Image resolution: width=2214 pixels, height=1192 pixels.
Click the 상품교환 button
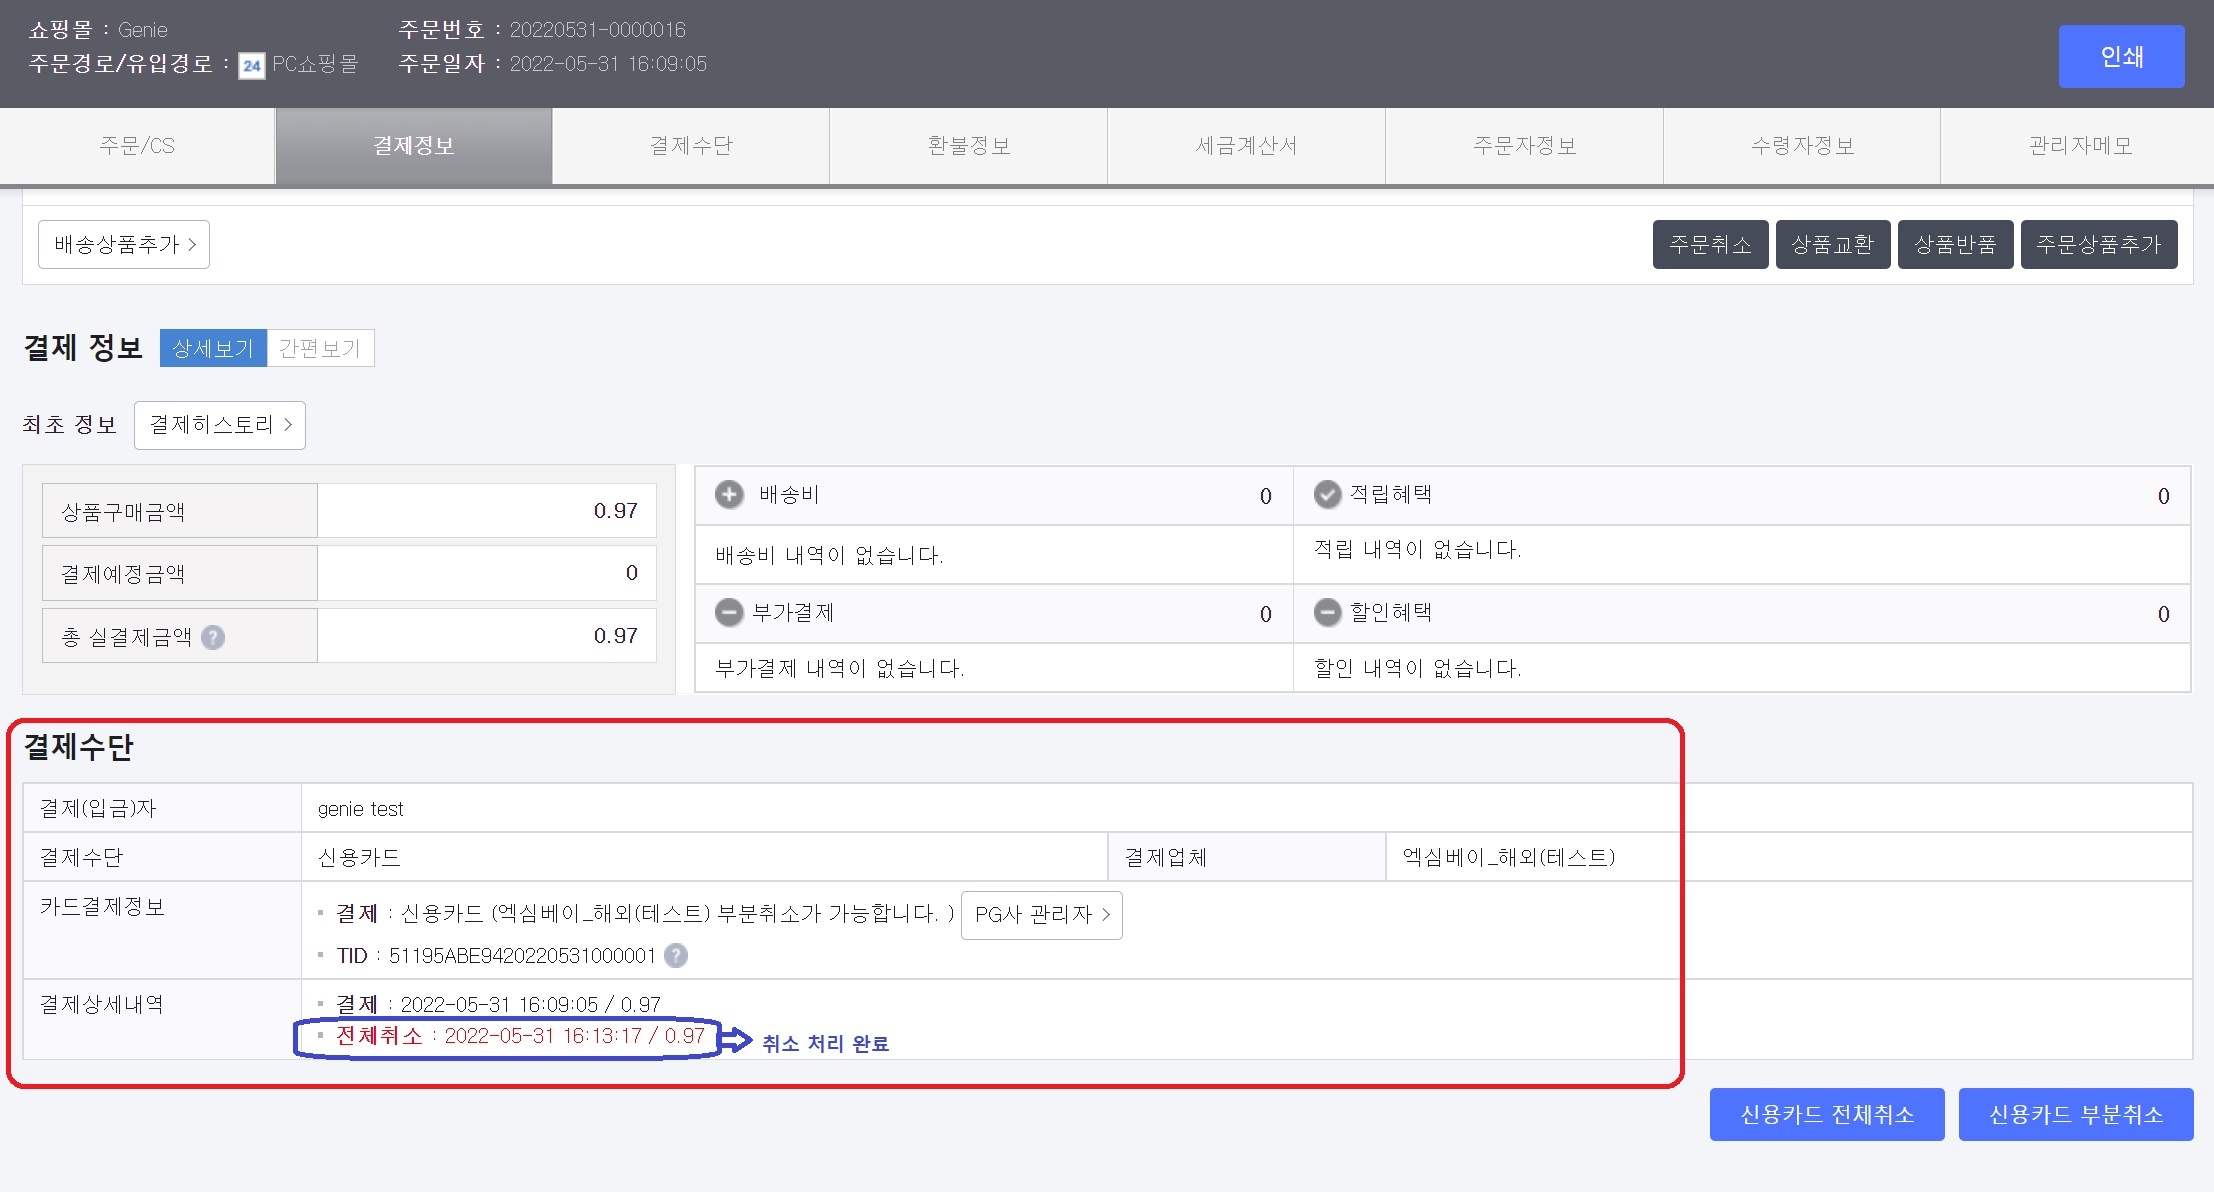pyautogui.click(x=1833, y=245)
